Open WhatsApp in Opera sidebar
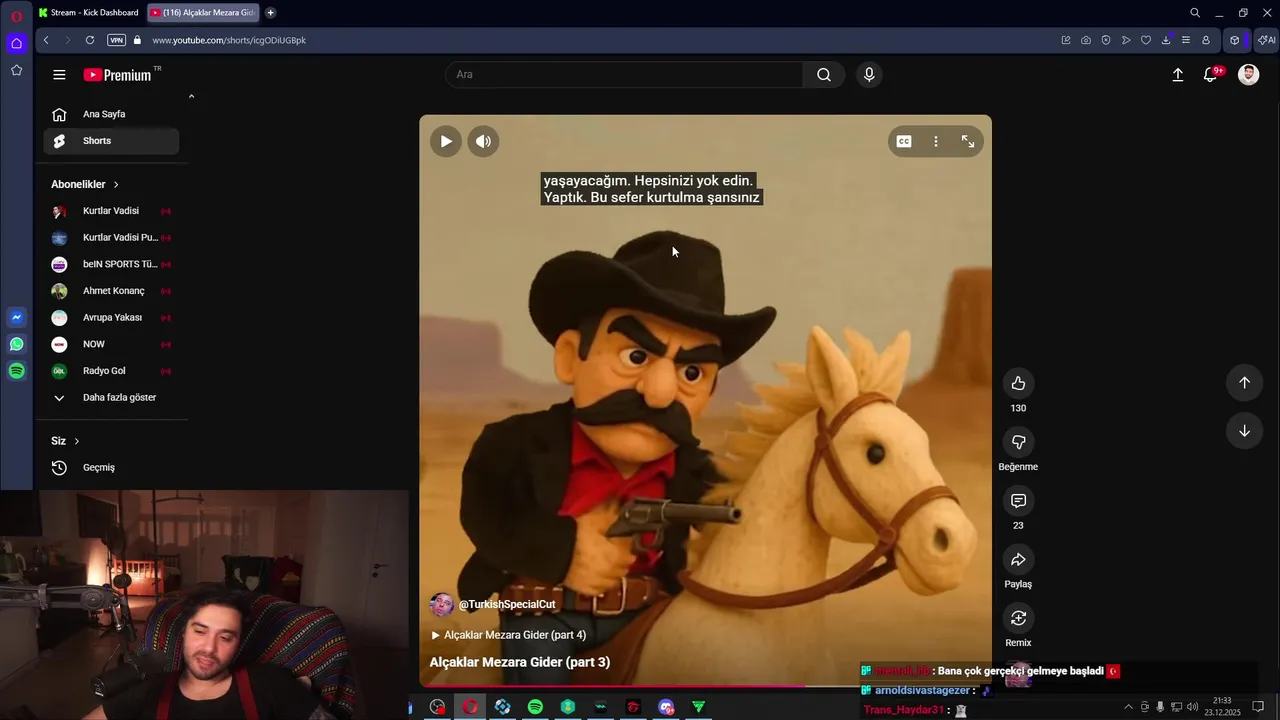This screenshot has height=720, width=1280. click(17, 344)
